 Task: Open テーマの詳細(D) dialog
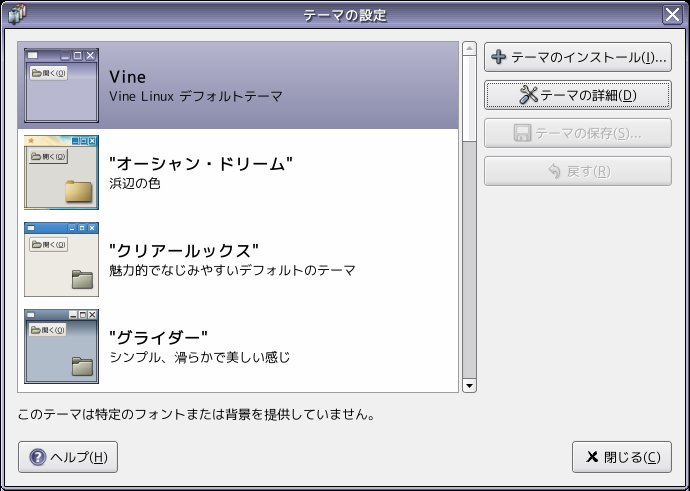coord(578,95)
